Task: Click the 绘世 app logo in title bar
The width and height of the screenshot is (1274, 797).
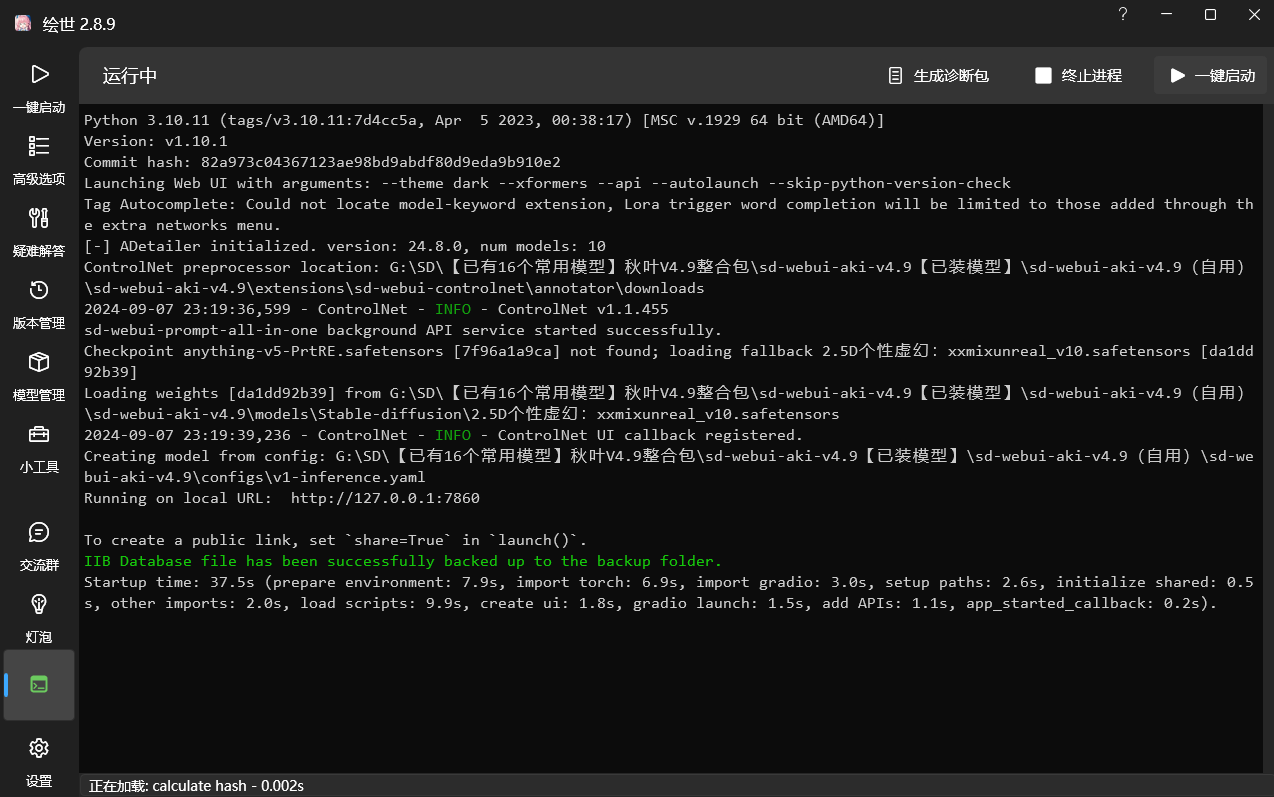Action: (22, 23)
